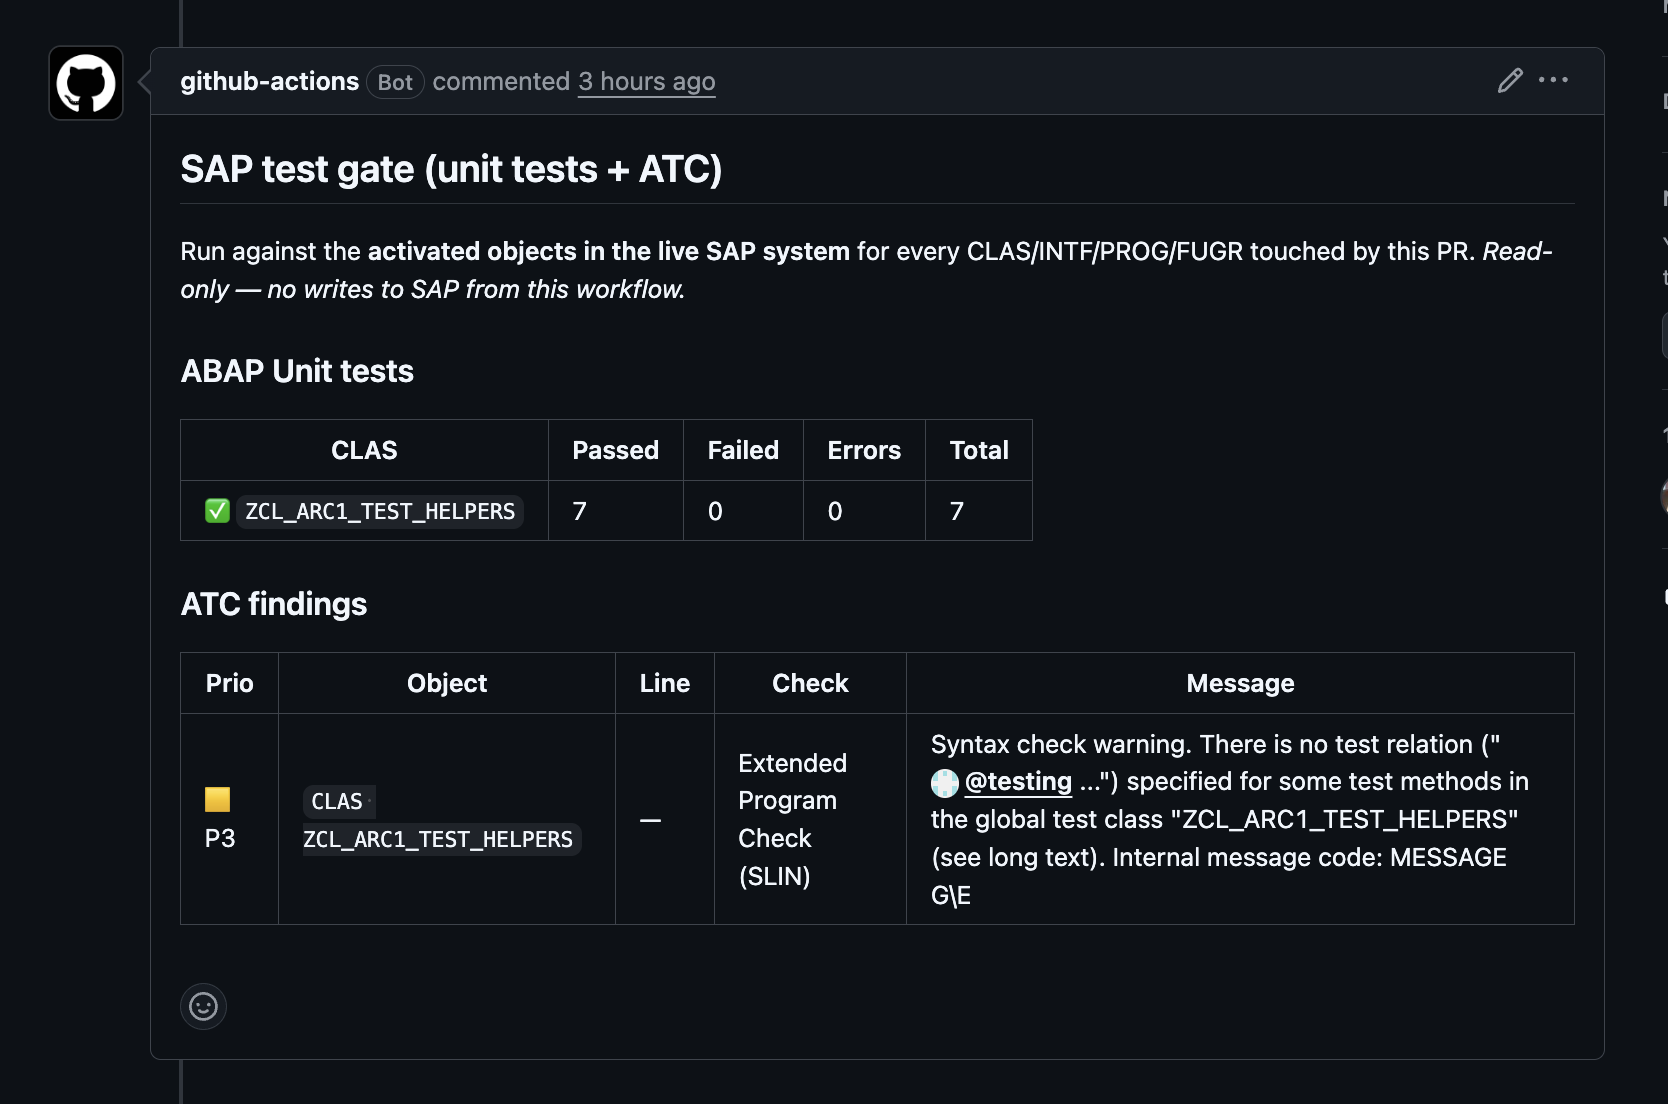This screenshot has width=1668, height=1104.
Task: Click the 'Failed' column header
Action: tap(743, 450)
